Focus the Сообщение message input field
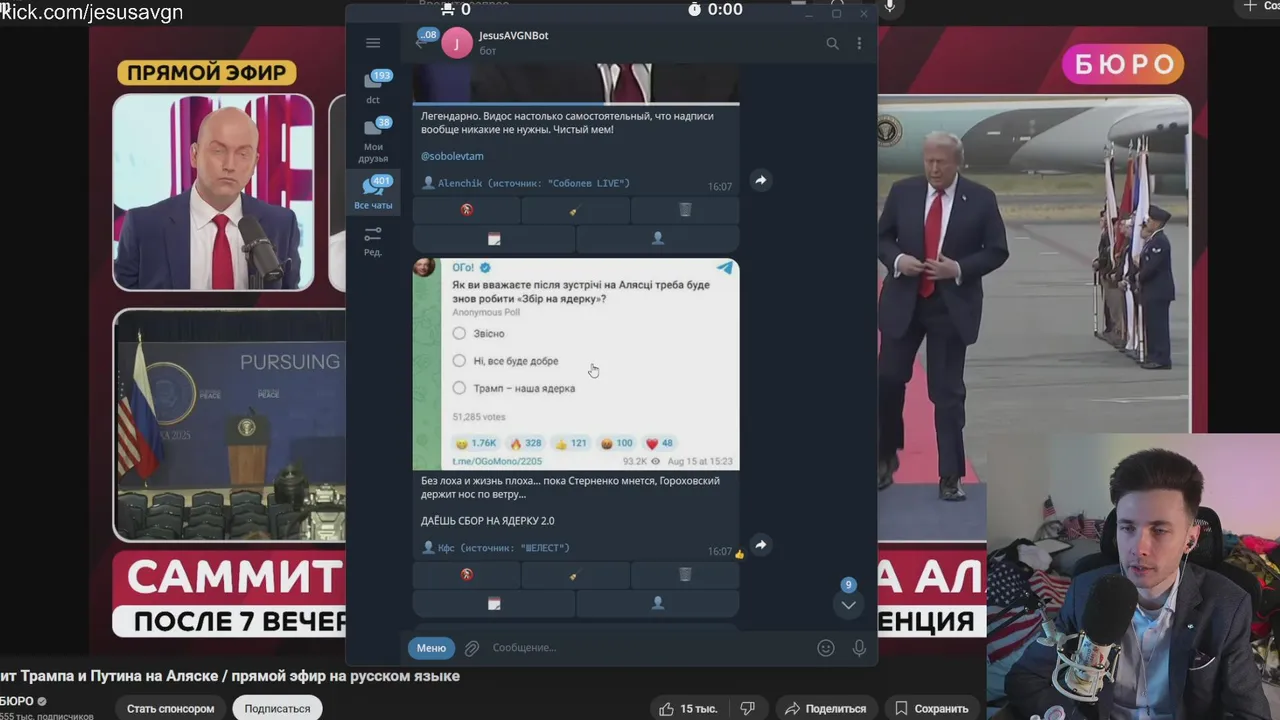Image resolution: width=1280 pixels, height=720 pixels. pyautogui.click(x=650, y=648)
